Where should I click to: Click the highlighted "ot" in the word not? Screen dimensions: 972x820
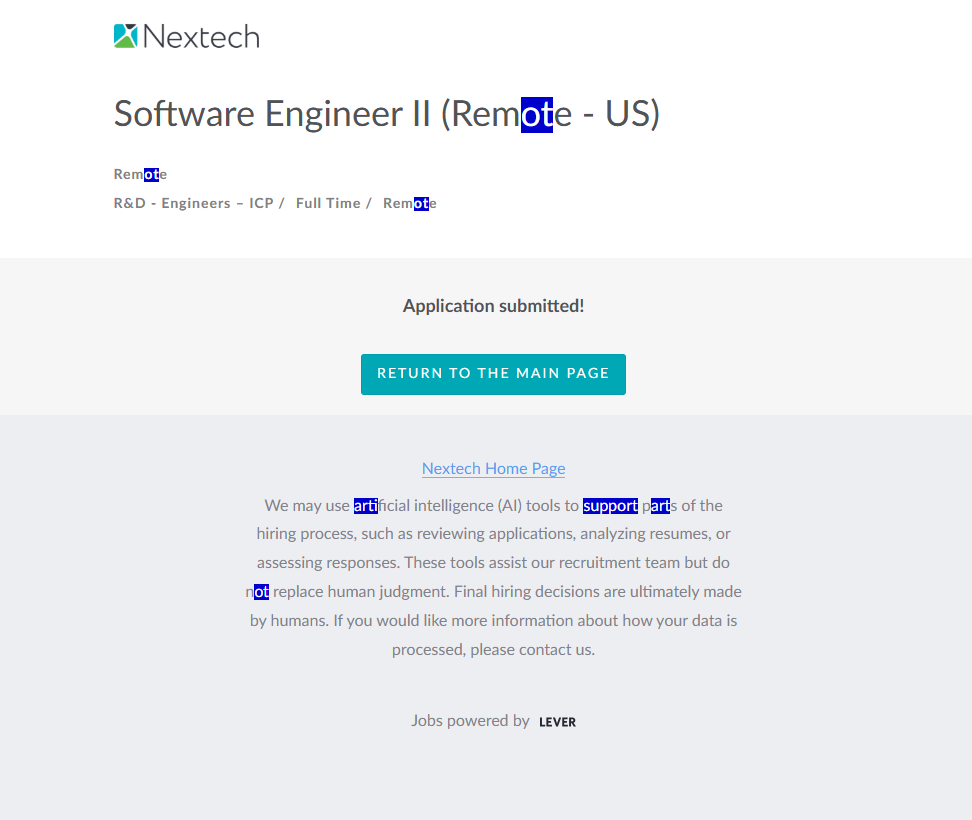(261, 591)
